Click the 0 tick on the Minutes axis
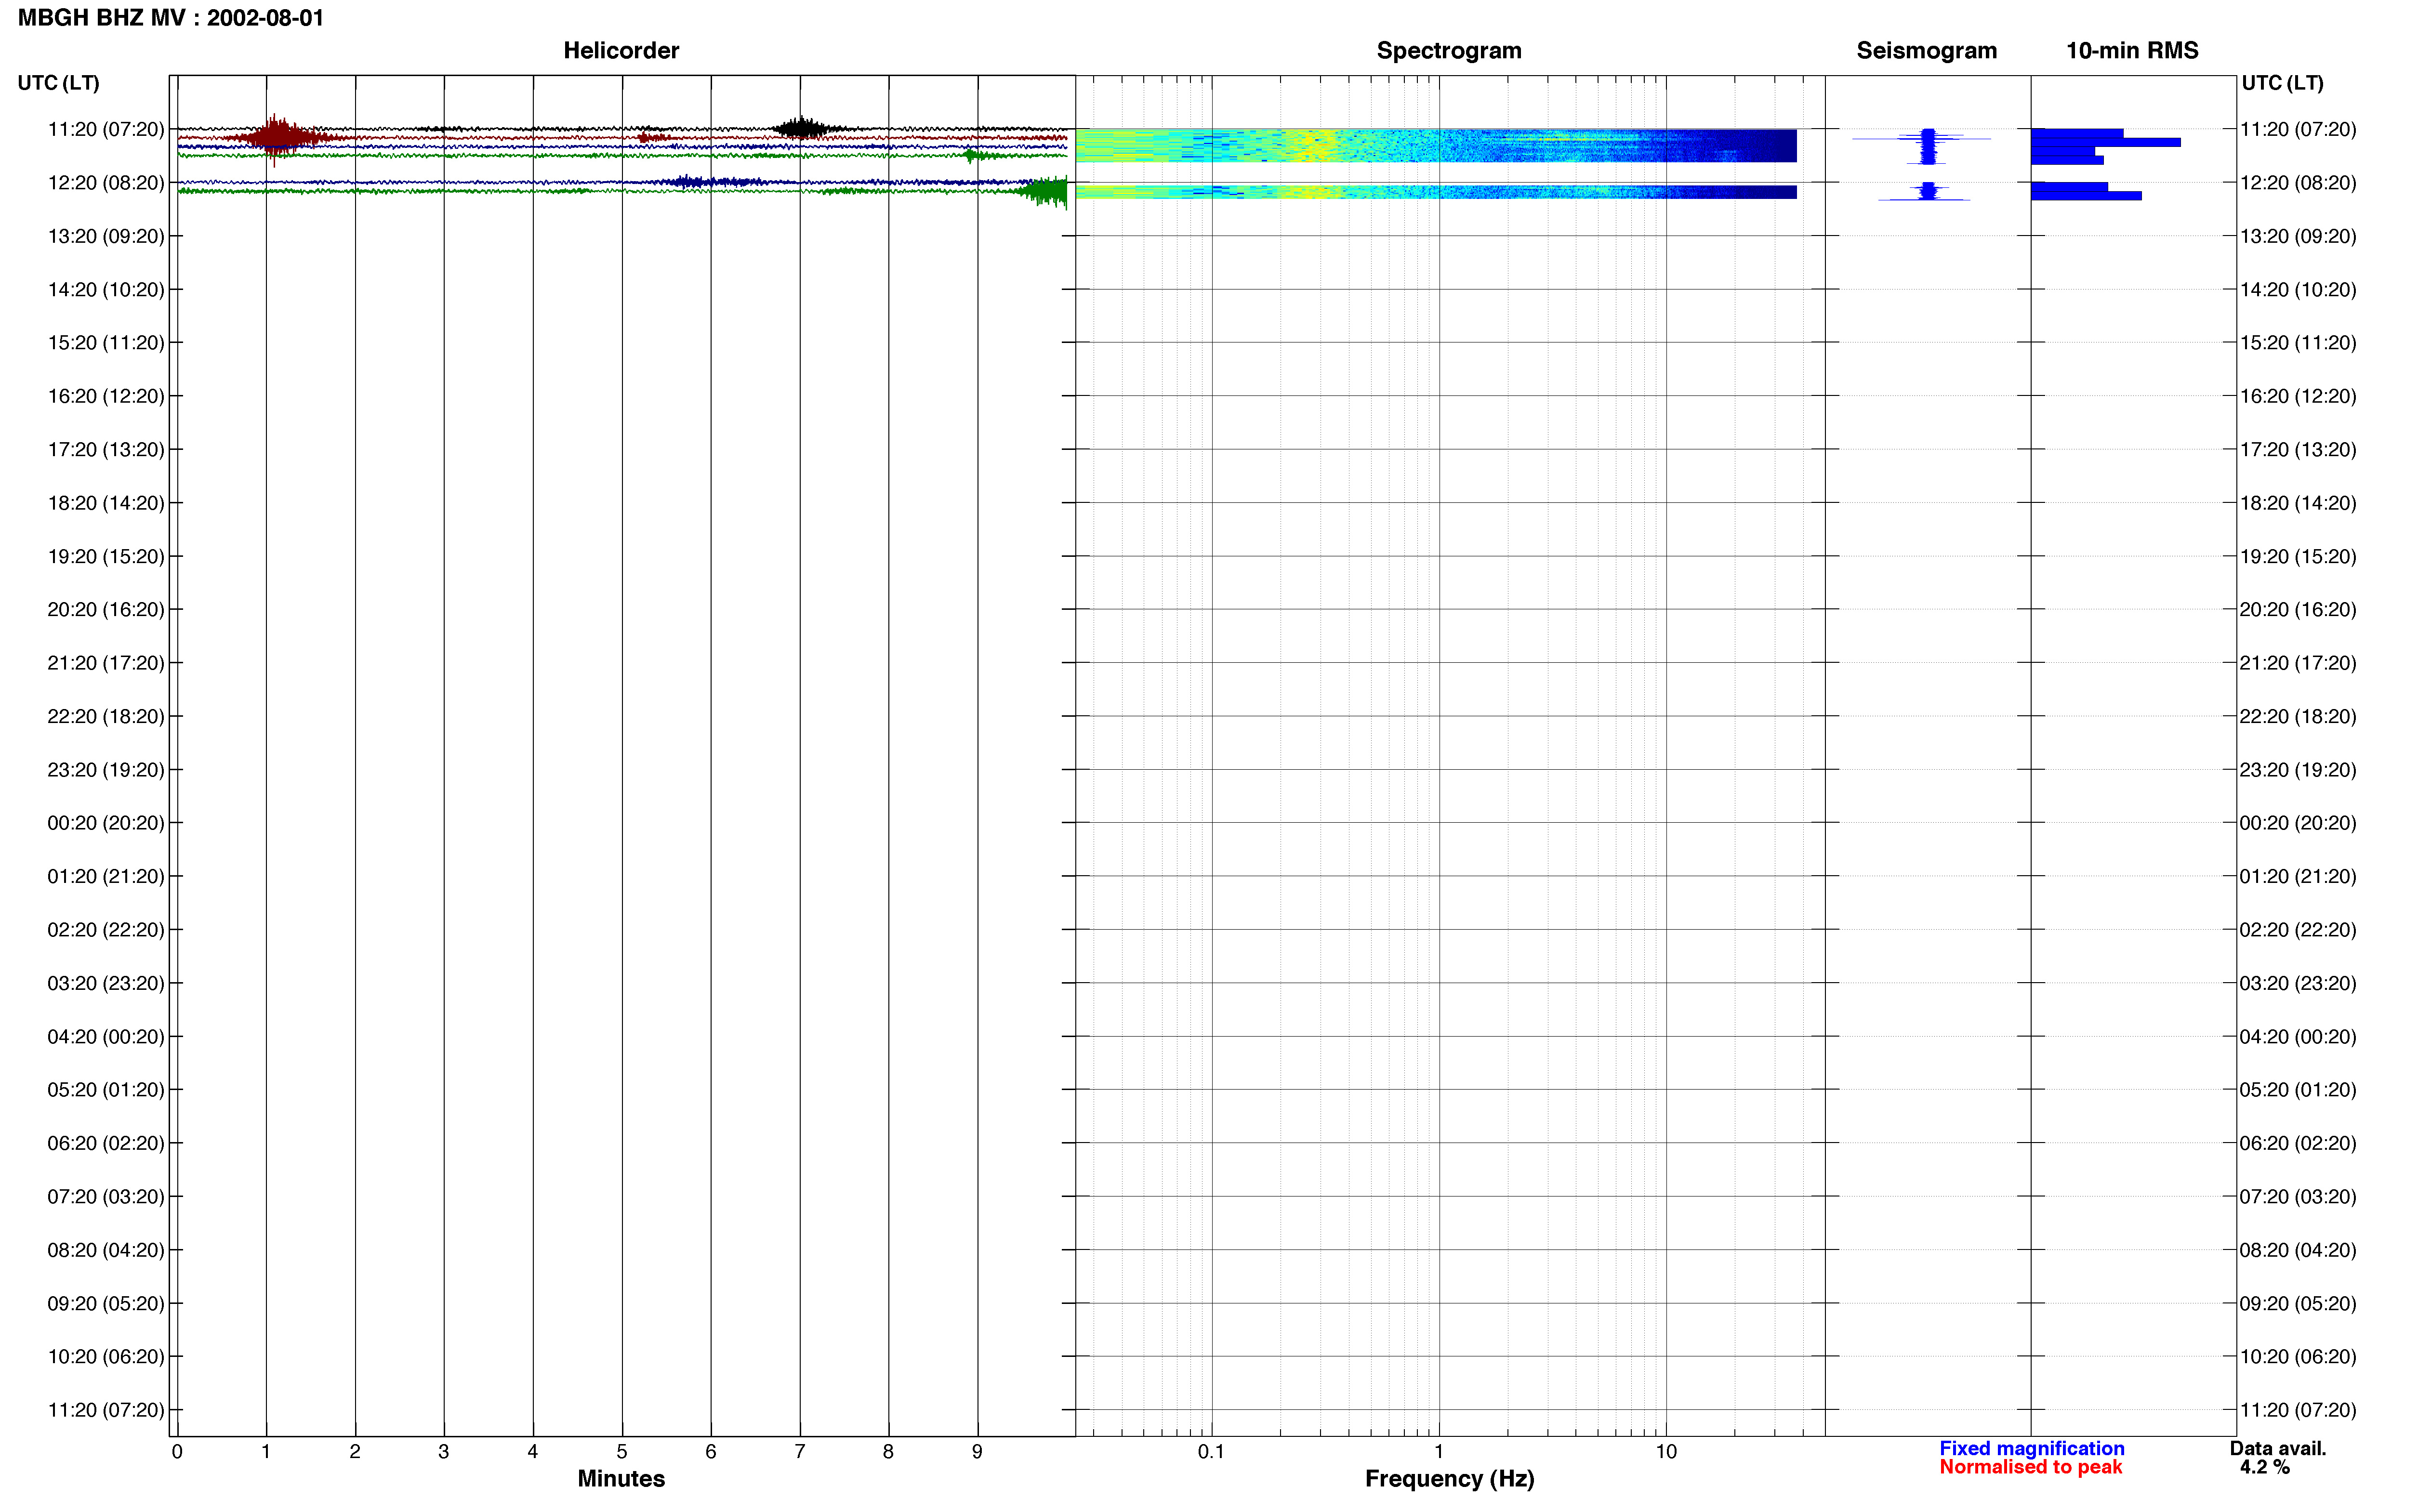This screenshot has height=1512, width=2418. 177,1451
